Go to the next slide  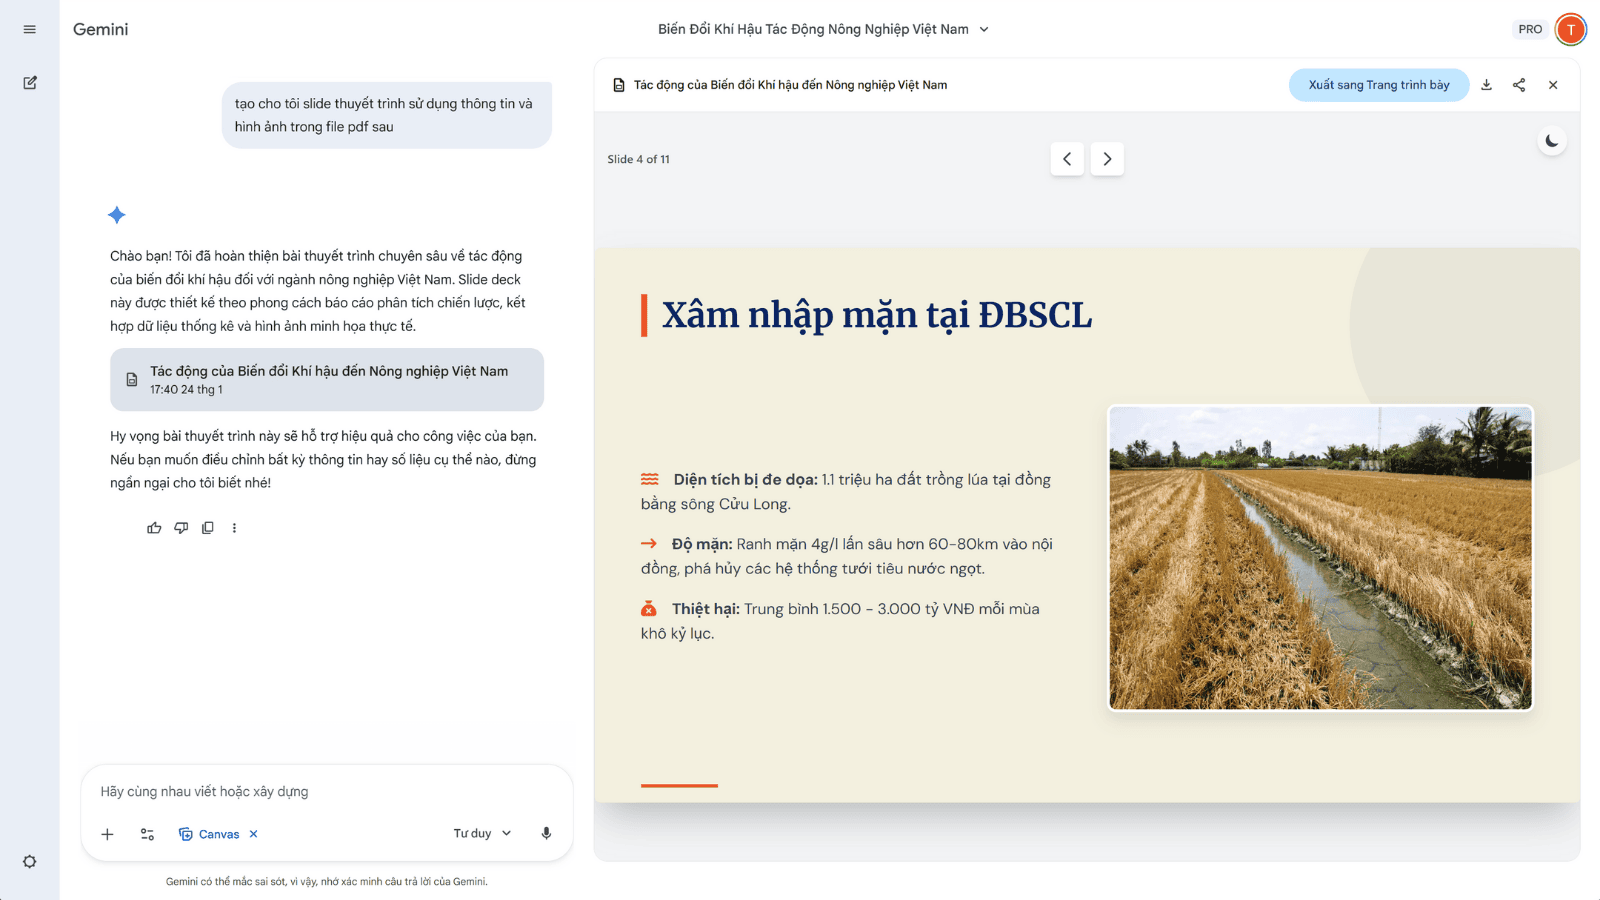[x=1107, y=159]
